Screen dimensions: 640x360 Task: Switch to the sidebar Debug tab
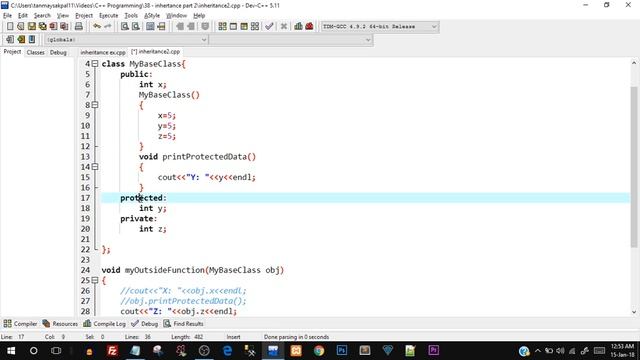58,52
